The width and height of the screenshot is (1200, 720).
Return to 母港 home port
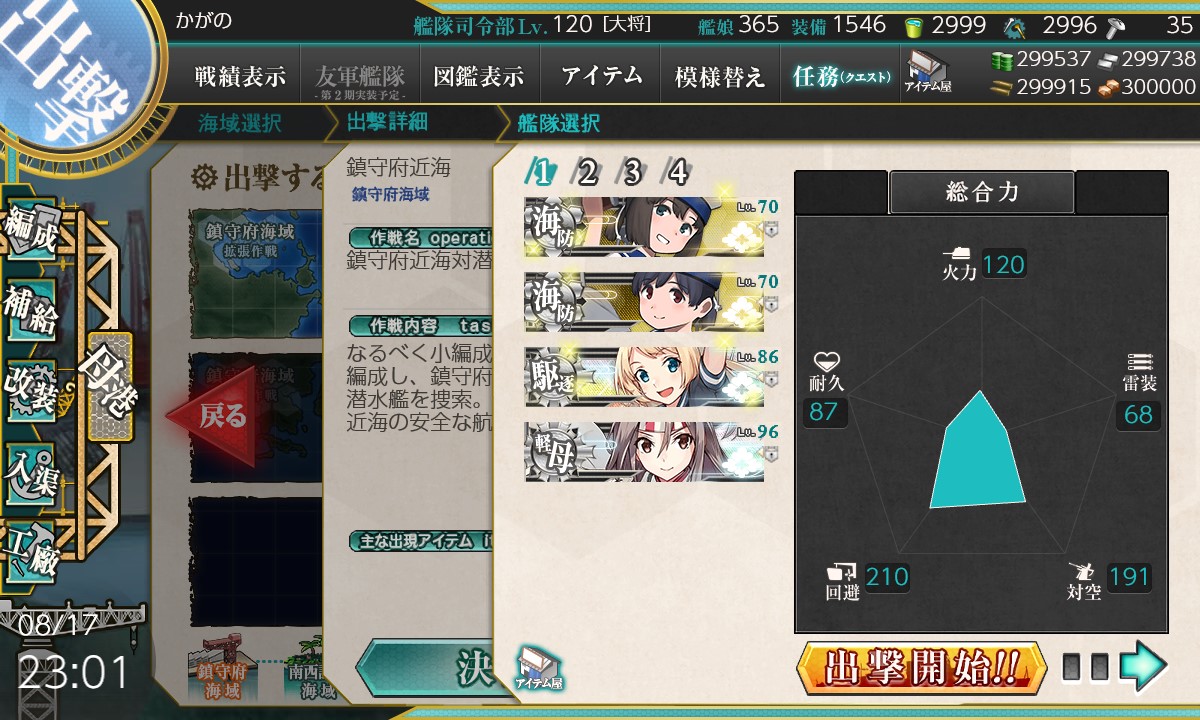click(x=109, y=388)
